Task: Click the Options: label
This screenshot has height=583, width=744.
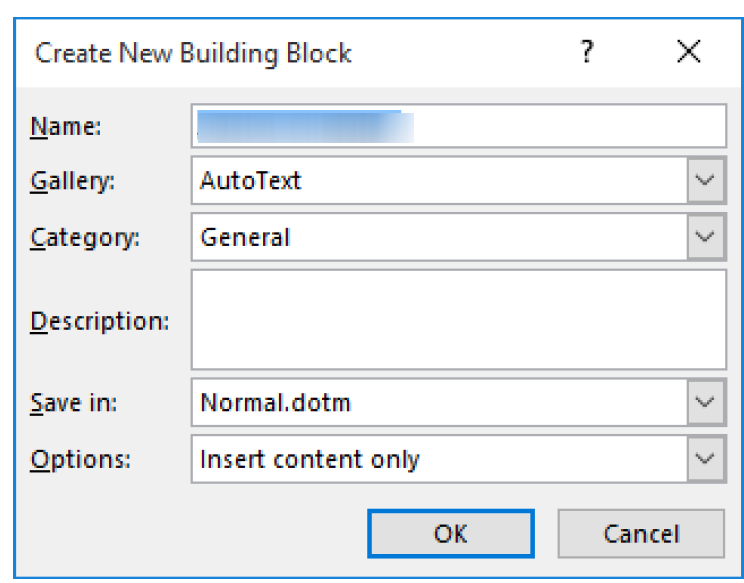Action: [x=80, y=460]
